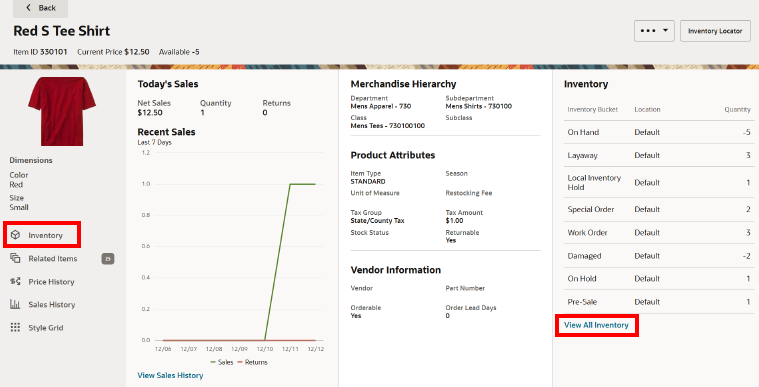Screen dimensions: 759x387
Task: Click the red tee shirt product image
Action: pyautogui.click(x=62, y=111)
